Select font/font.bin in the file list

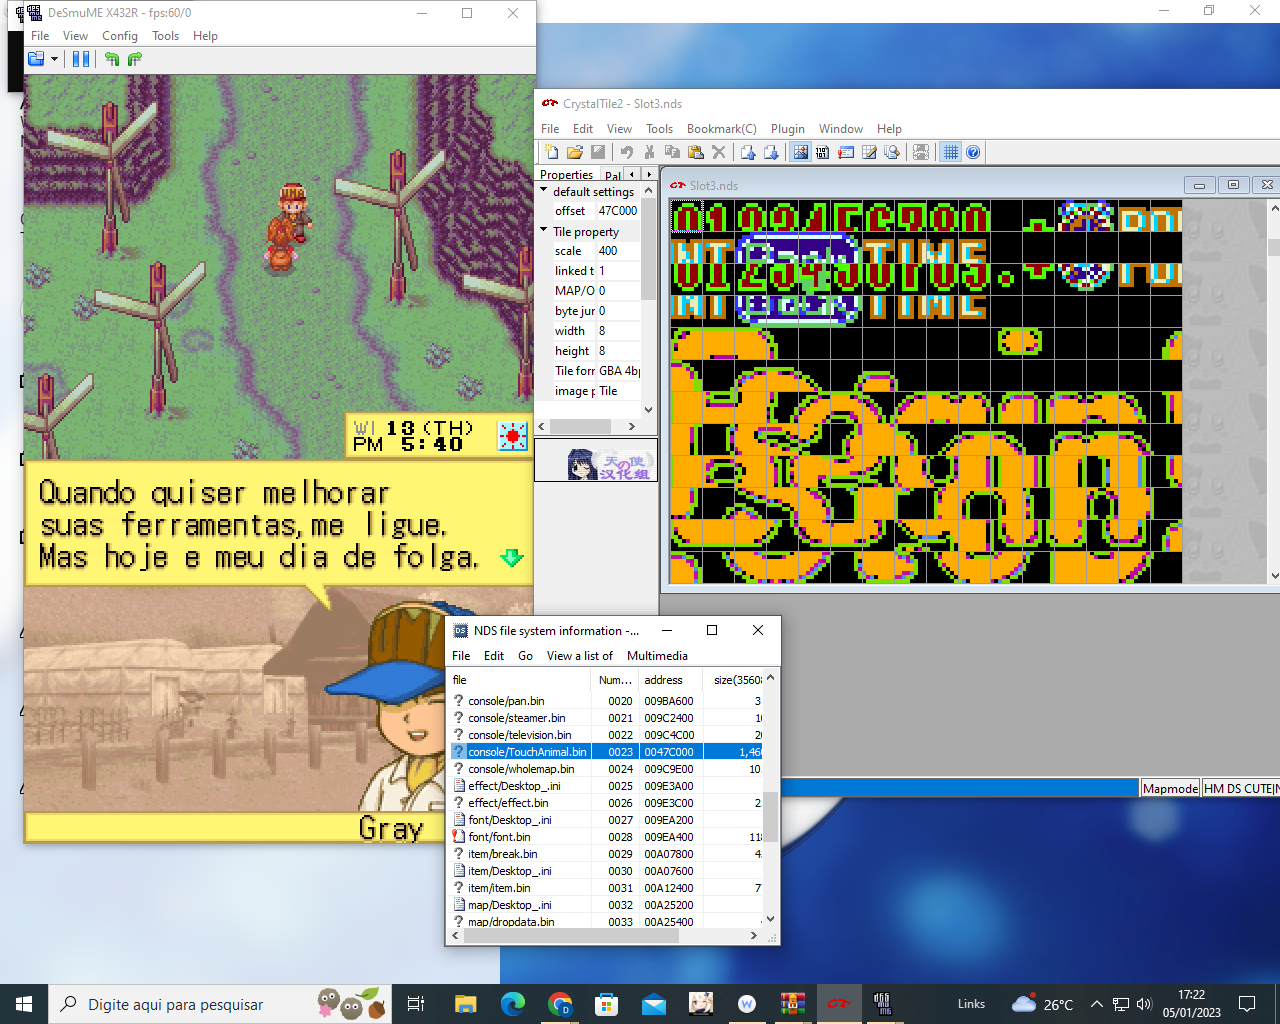point(499,837)
